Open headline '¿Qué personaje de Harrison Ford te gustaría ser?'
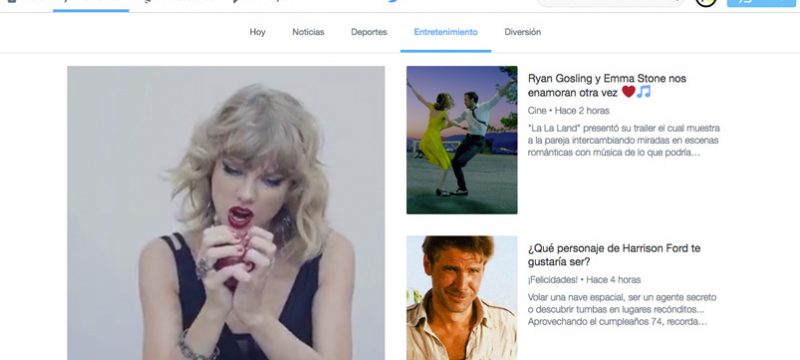800x360 pixels. coord(614,255)
